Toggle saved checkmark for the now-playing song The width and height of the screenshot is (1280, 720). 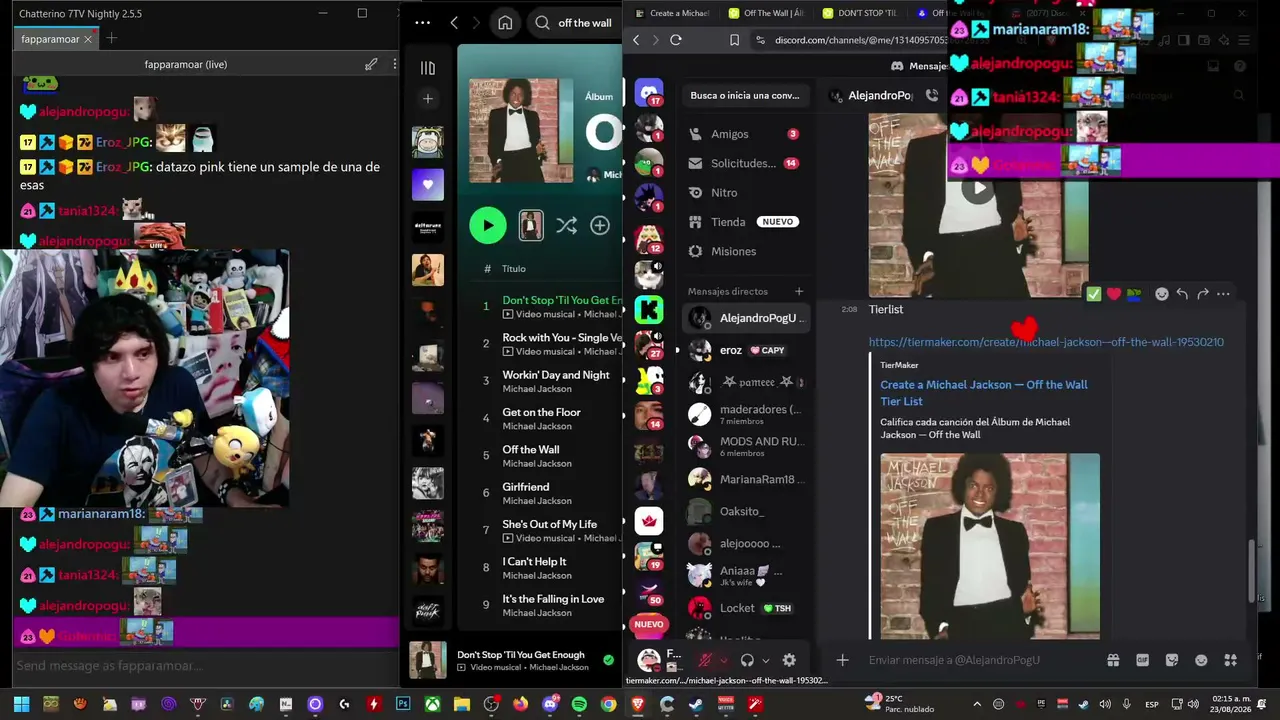[x=608, y=660]
